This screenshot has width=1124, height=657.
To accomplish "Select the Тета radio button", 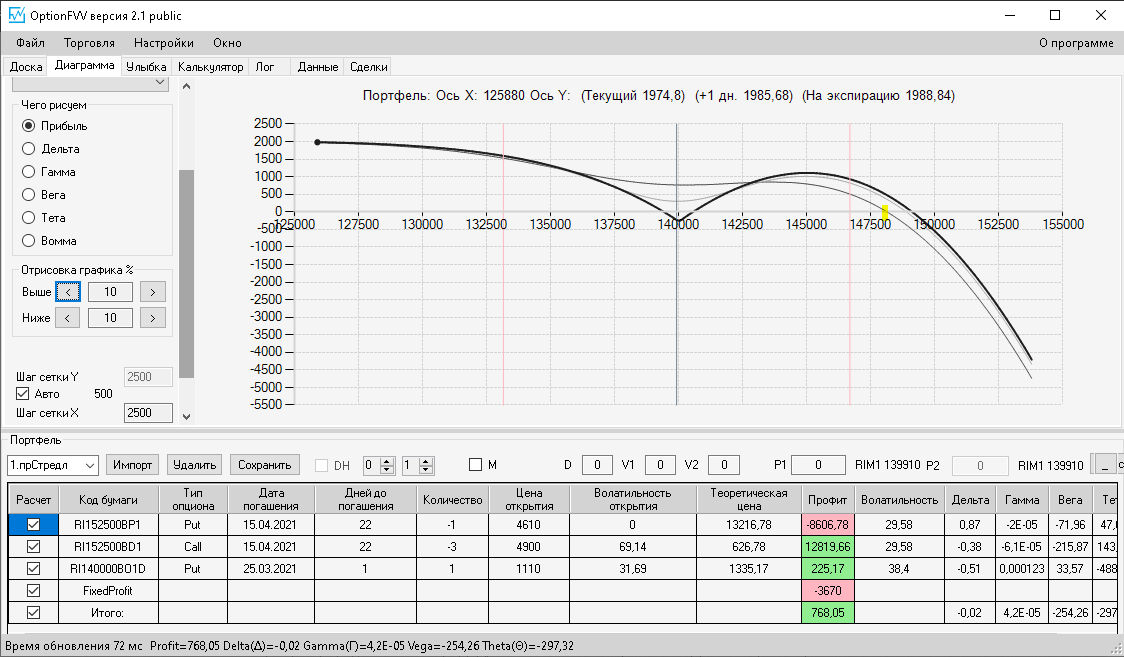I will coord(29,217).
